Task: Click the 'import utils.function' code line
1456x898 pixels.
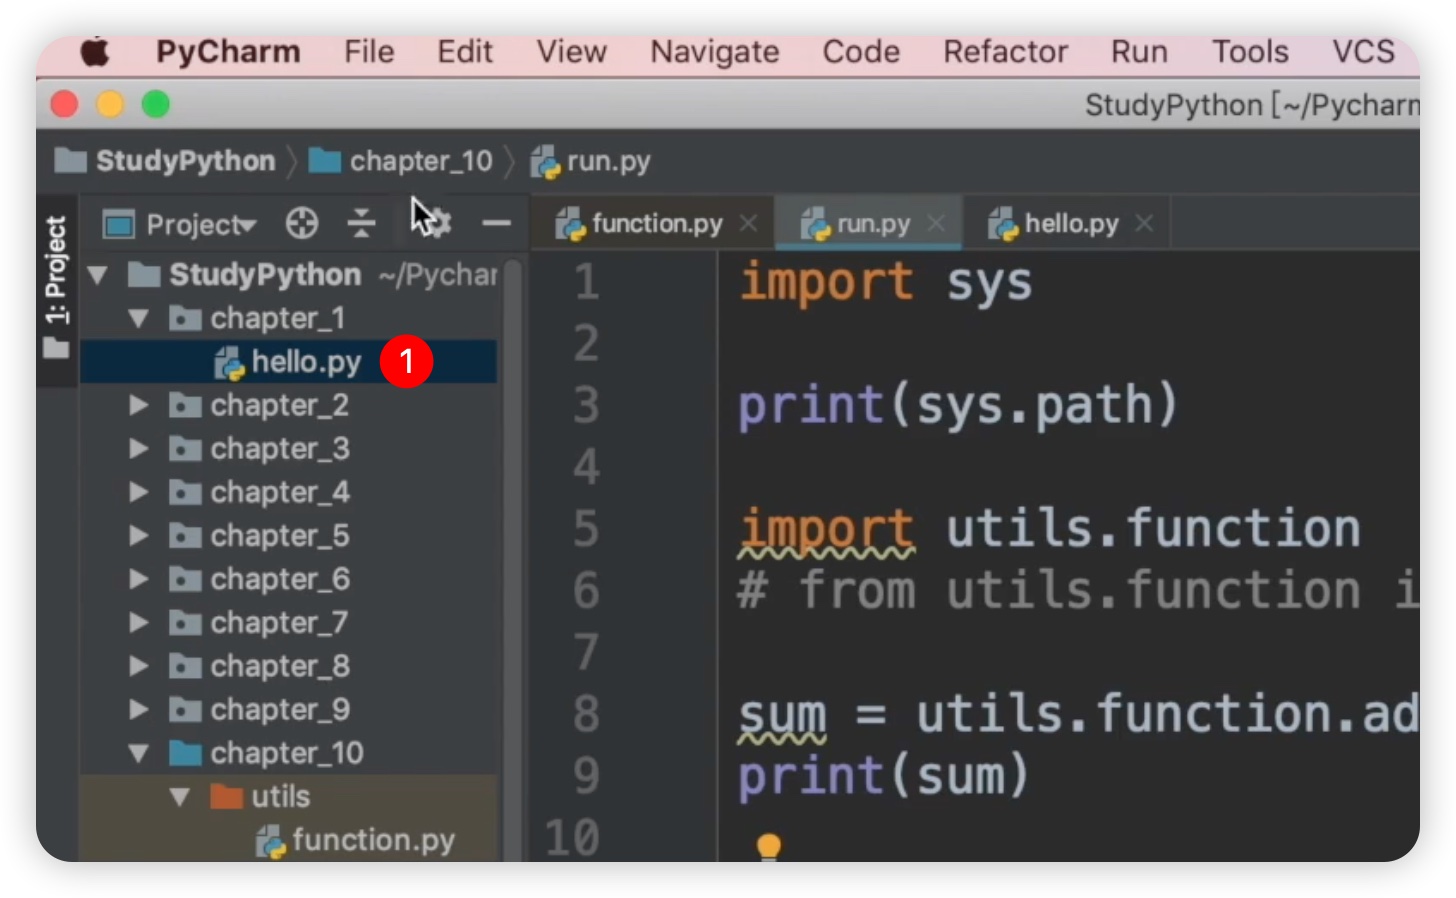Action: click(1049, 529)
